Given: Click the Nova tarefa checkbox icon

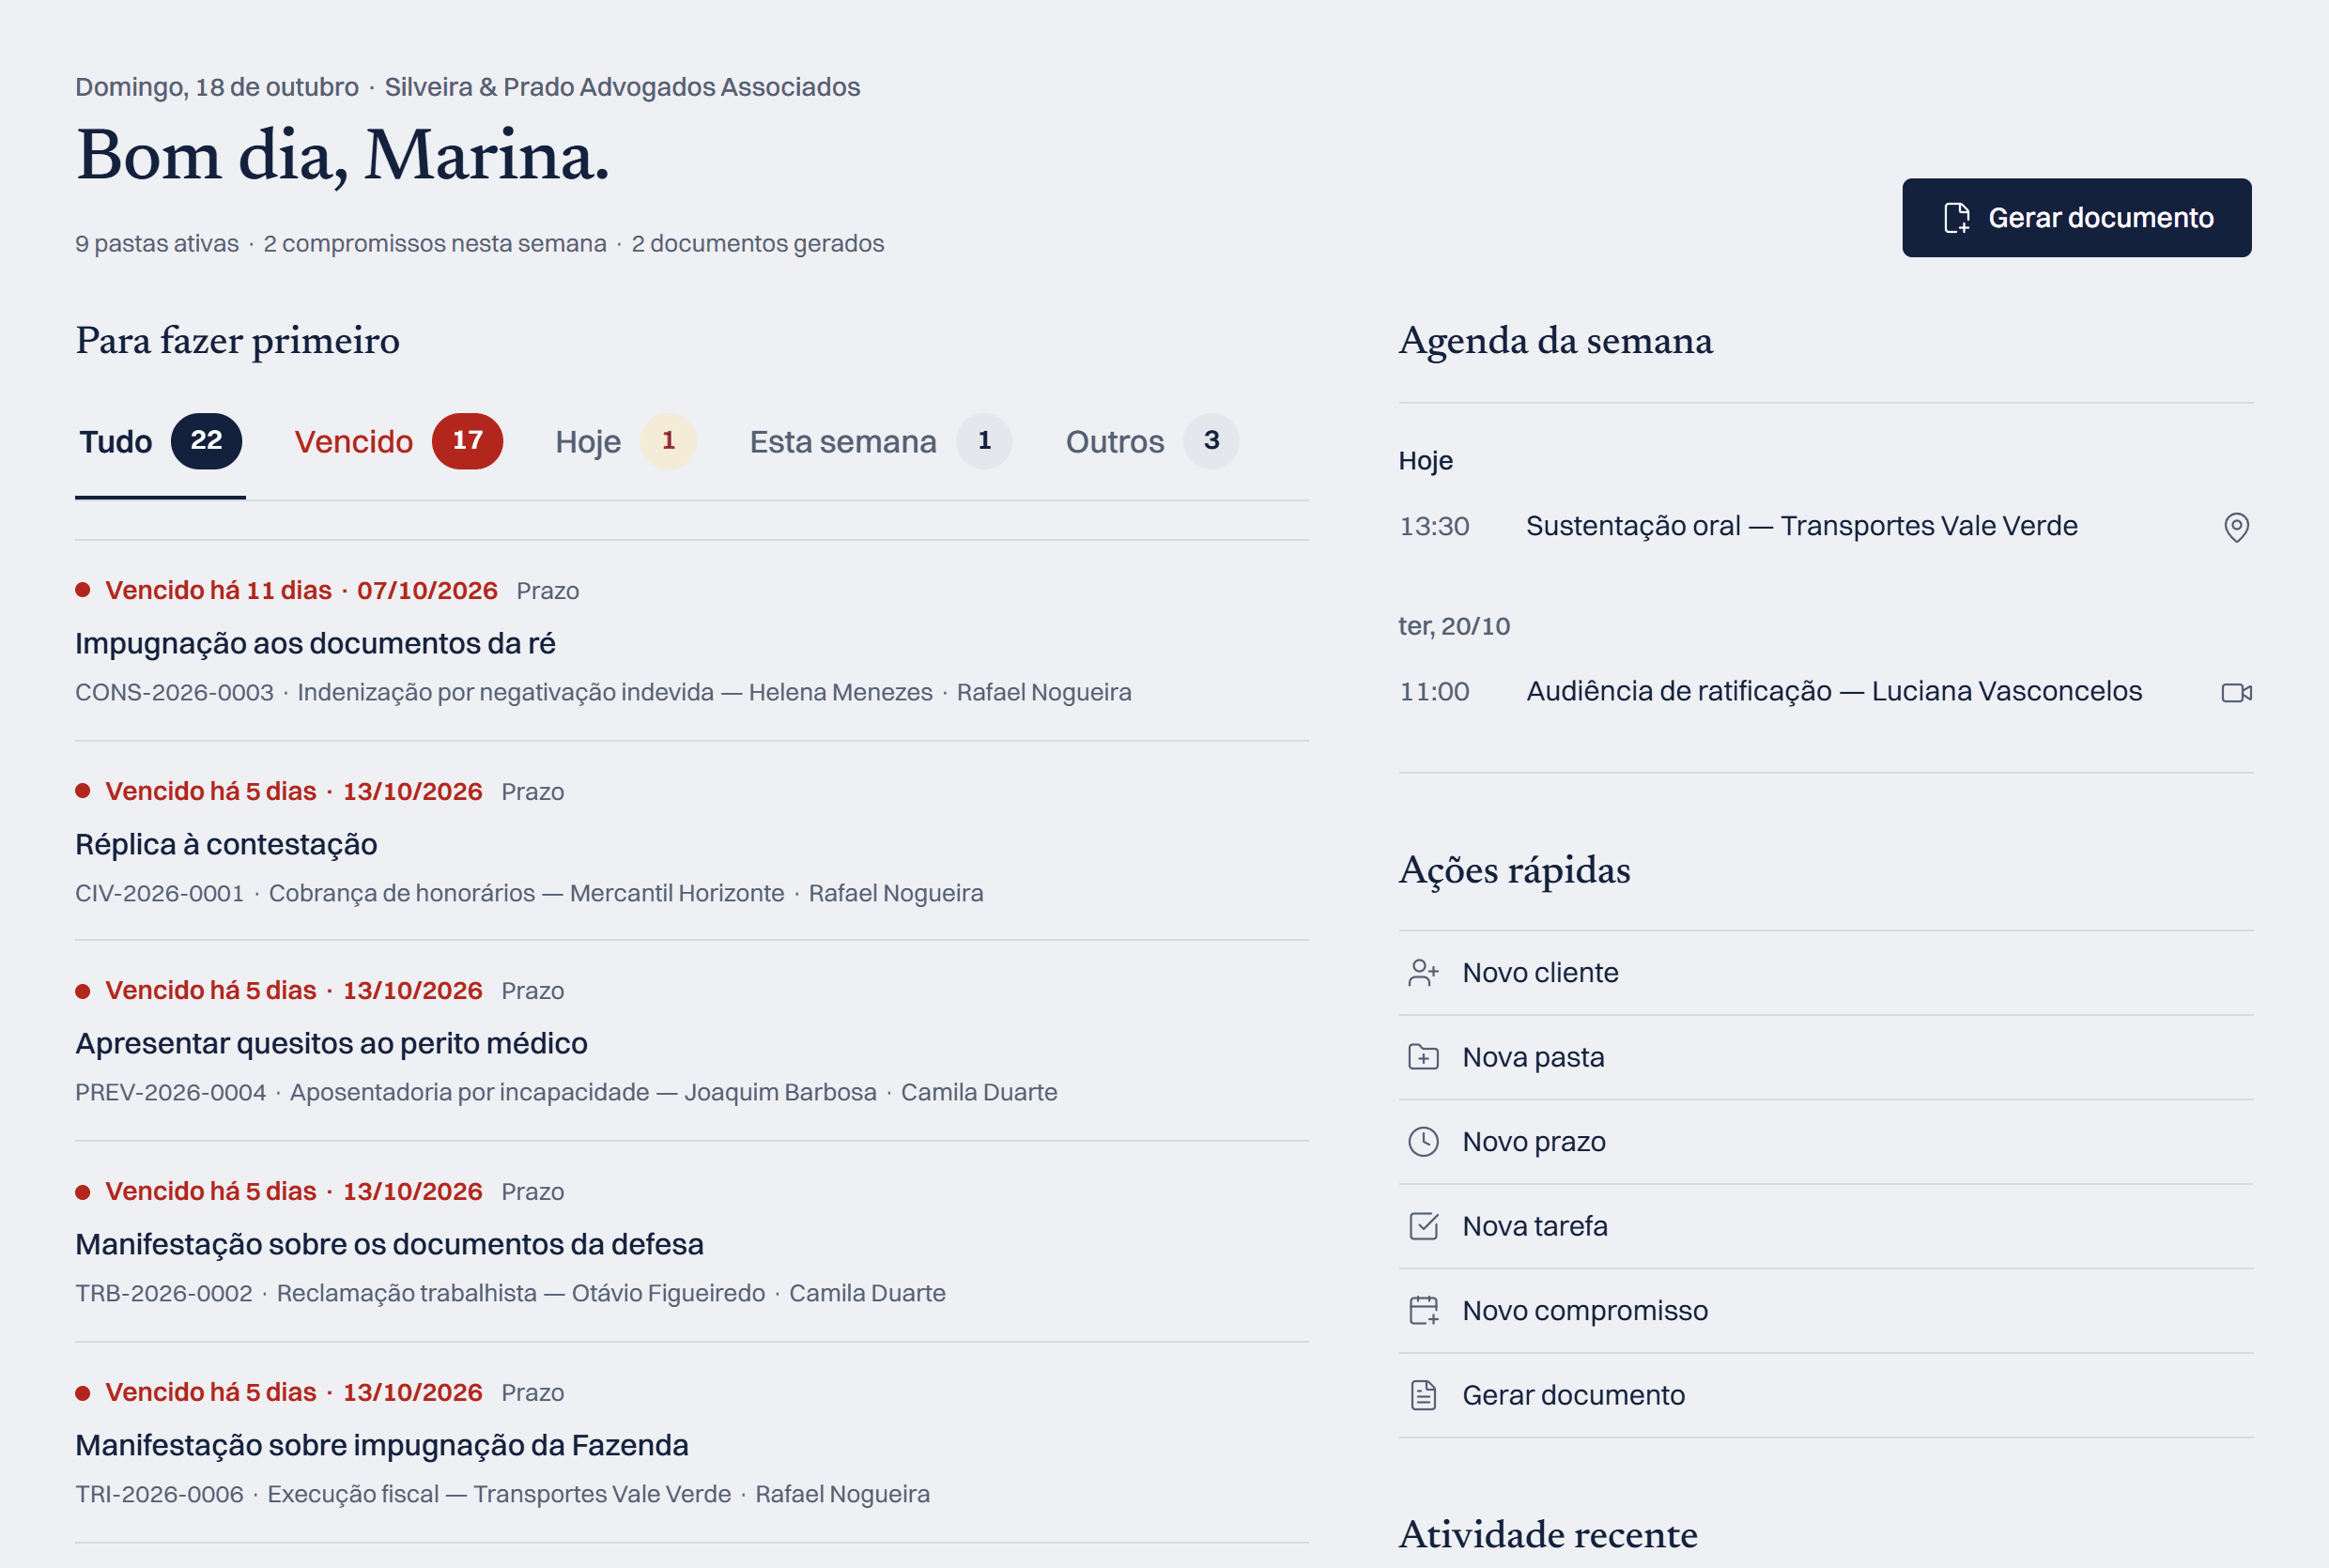Looking at the screenshot, I should [1423, 1226].
